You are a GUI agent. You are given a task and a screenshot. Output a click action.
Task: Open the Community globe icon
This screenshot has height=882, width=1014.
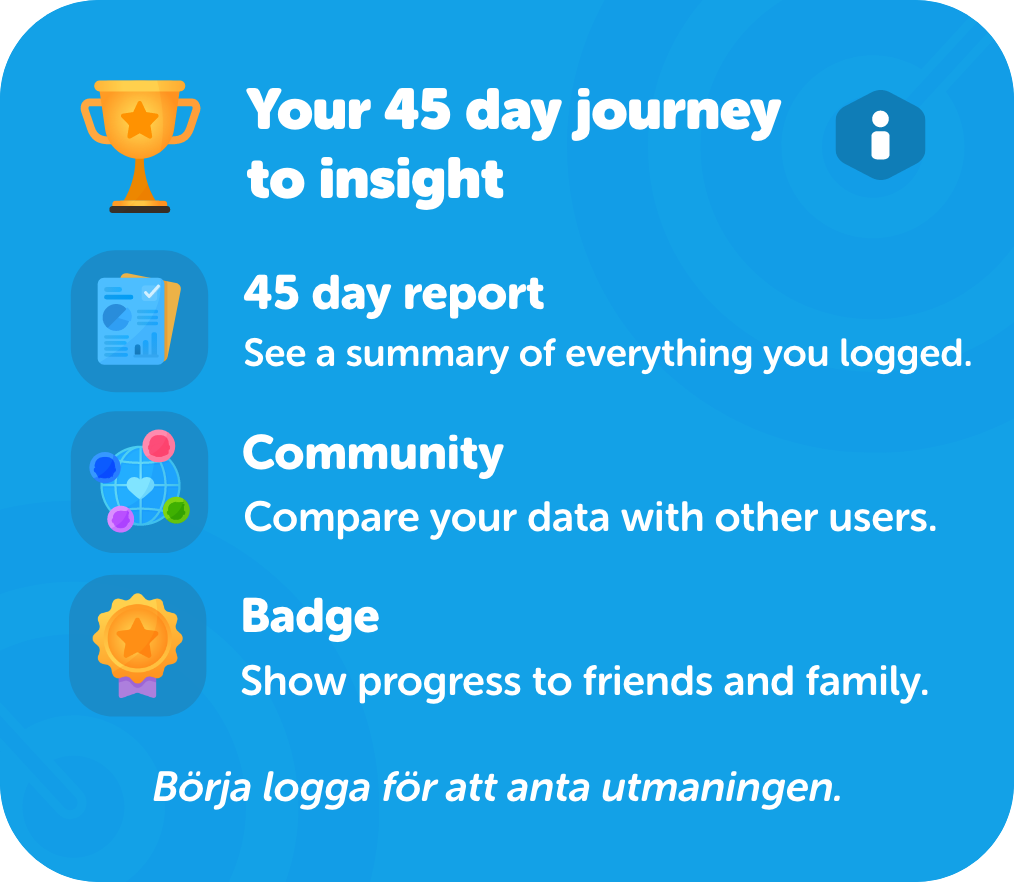(x=139, y=482)
